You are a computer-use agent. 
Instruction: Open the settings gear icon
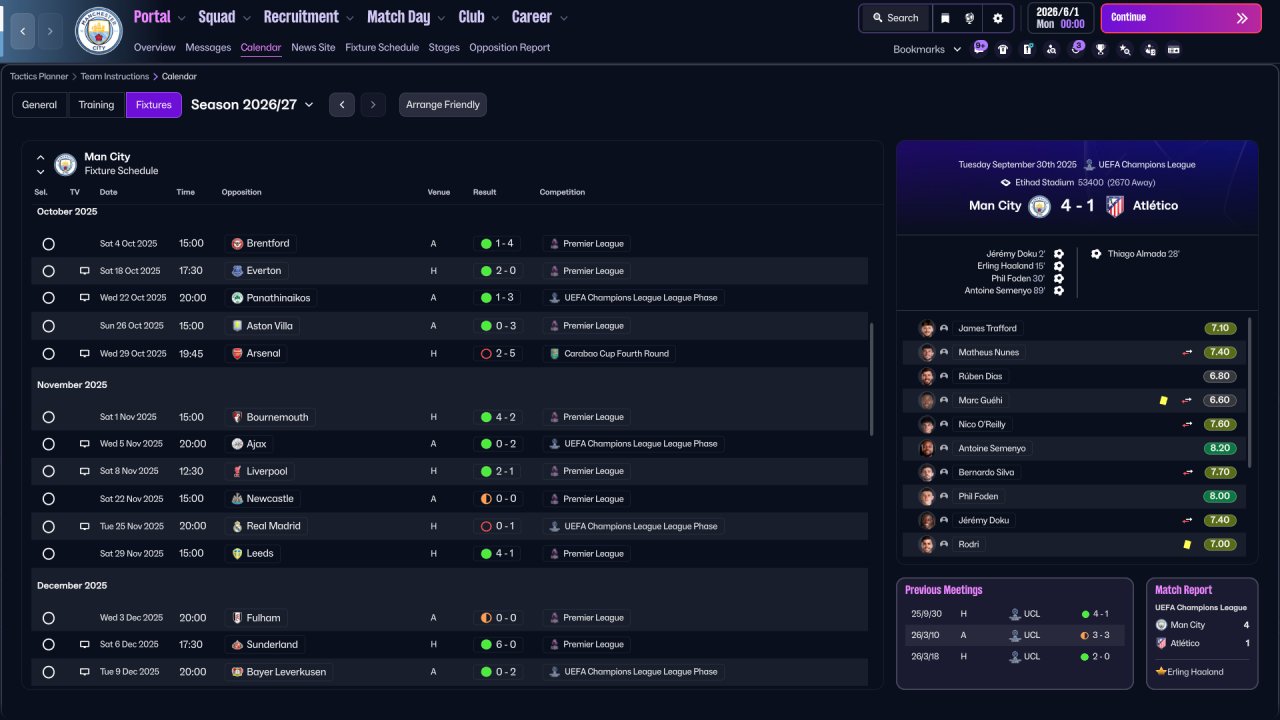click(997, 18)
